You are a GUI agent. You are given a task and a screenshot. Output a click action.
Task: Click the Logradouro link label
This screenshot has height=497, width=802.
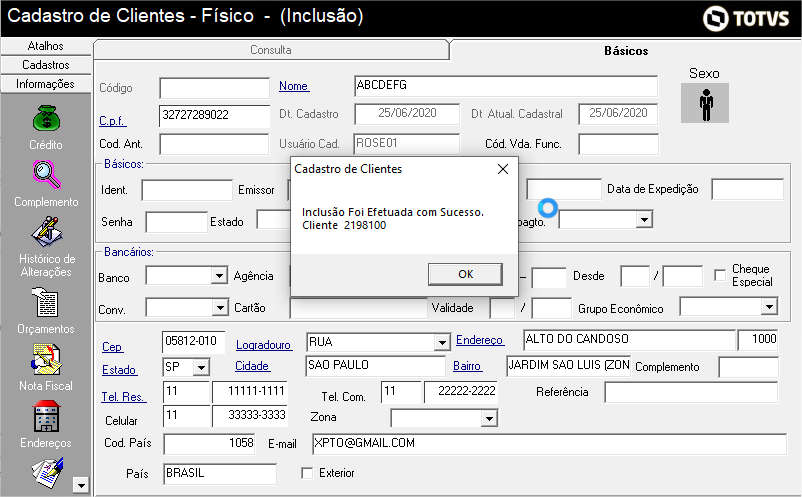264,345
